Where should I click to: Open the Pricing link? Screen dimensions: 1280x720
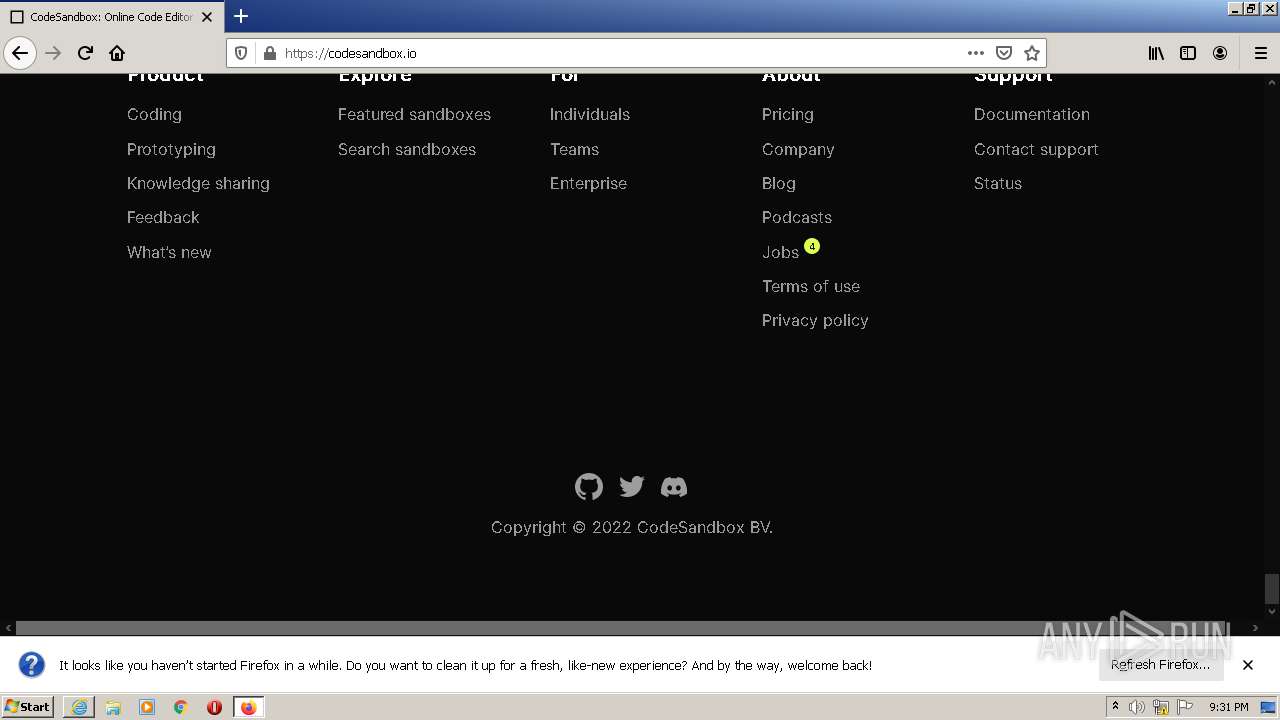[x=788, y=114]
